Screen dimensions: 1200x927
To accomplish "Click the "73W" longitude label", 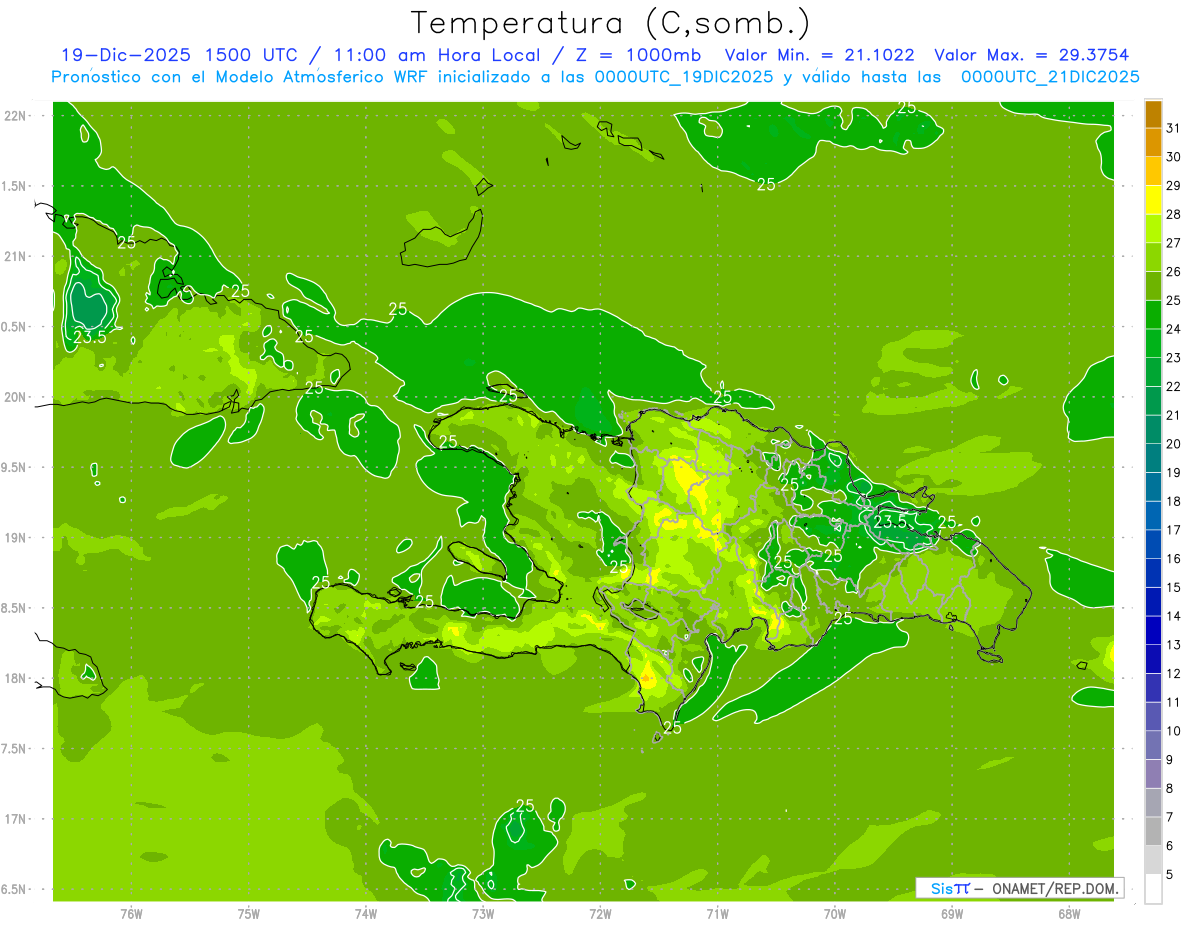I will click(x=483, y=914).
